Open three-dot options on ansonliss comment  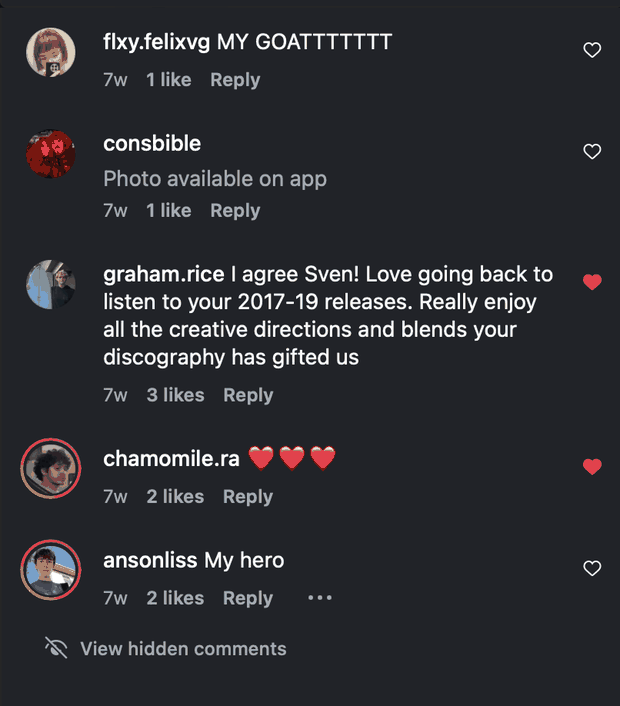320,598
